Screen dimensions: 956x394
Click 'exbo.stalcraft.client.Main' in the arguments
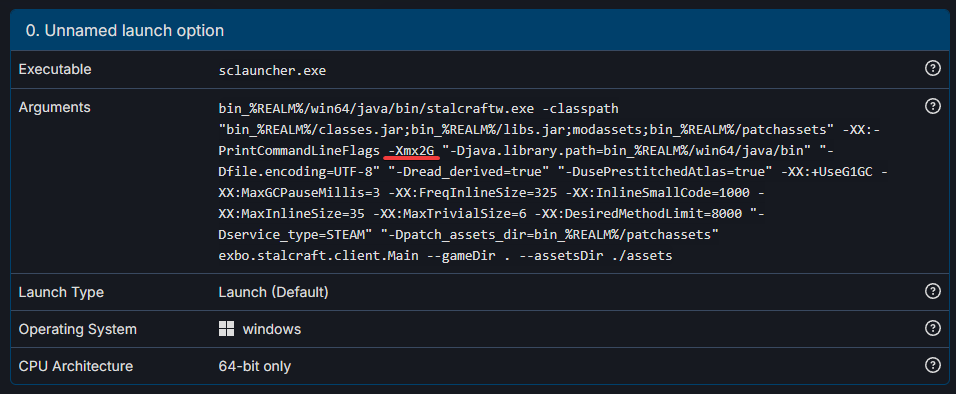coord(318,256)
